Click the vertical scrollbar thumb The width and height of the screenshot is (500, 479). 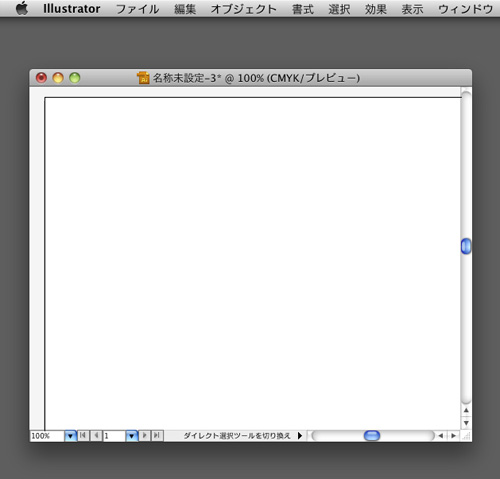tap(466, 246)
